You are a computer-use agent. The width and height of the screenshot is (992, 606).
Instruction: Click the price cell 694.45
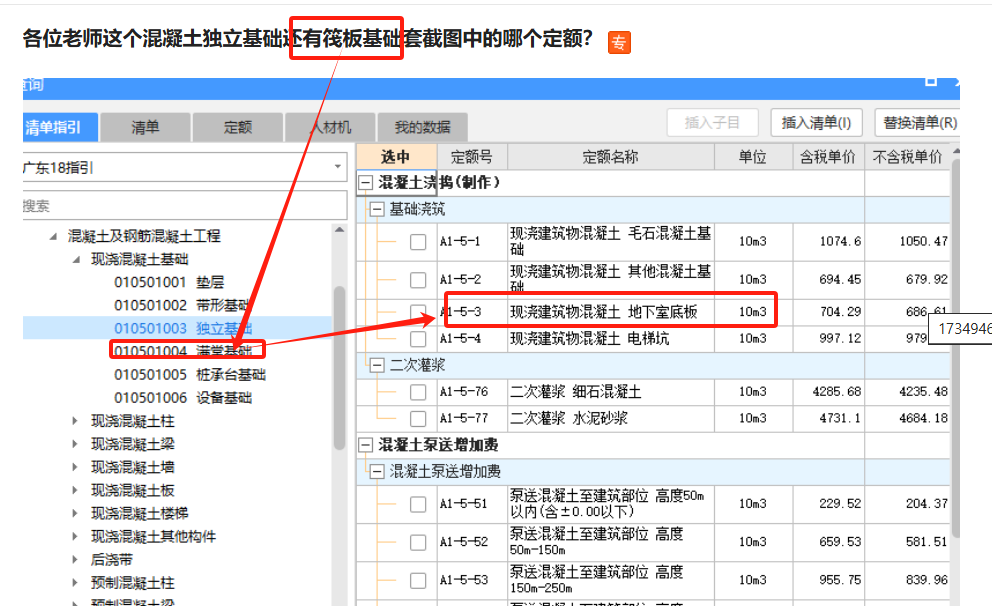pyautogui.click(x=840, y=280)
